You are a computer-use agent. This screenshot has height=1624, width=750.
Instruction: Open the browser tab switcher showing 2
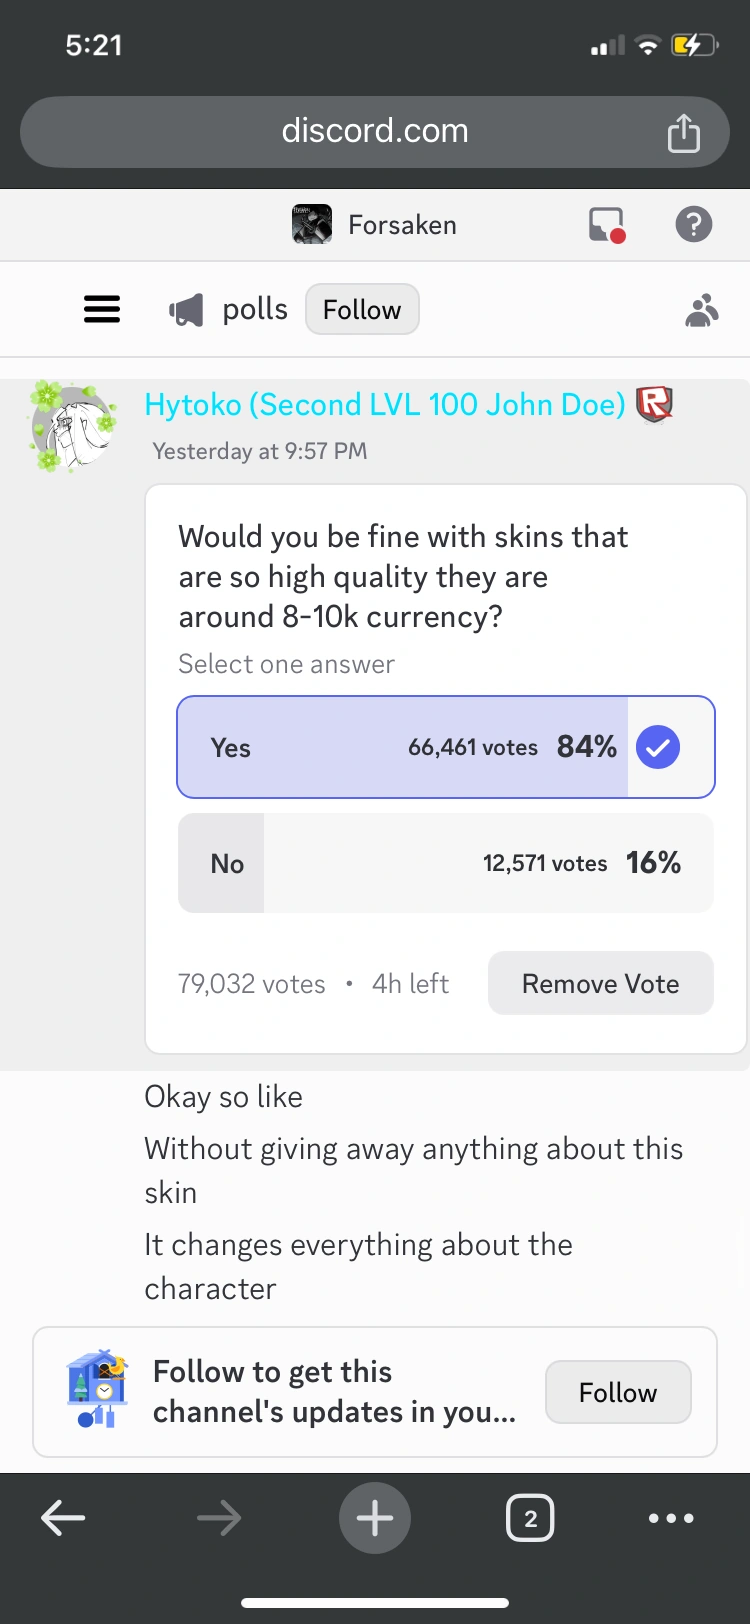click(x=530, y=1518)
